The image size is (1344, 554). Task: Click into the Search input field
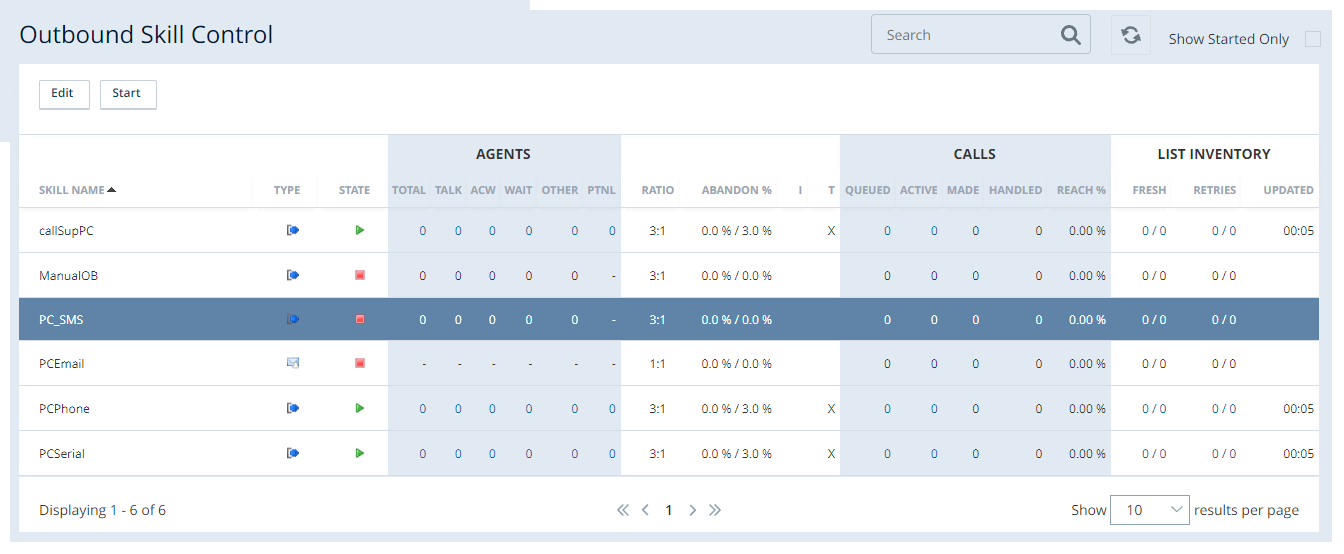pyautogui.click(x=965, y=35)
